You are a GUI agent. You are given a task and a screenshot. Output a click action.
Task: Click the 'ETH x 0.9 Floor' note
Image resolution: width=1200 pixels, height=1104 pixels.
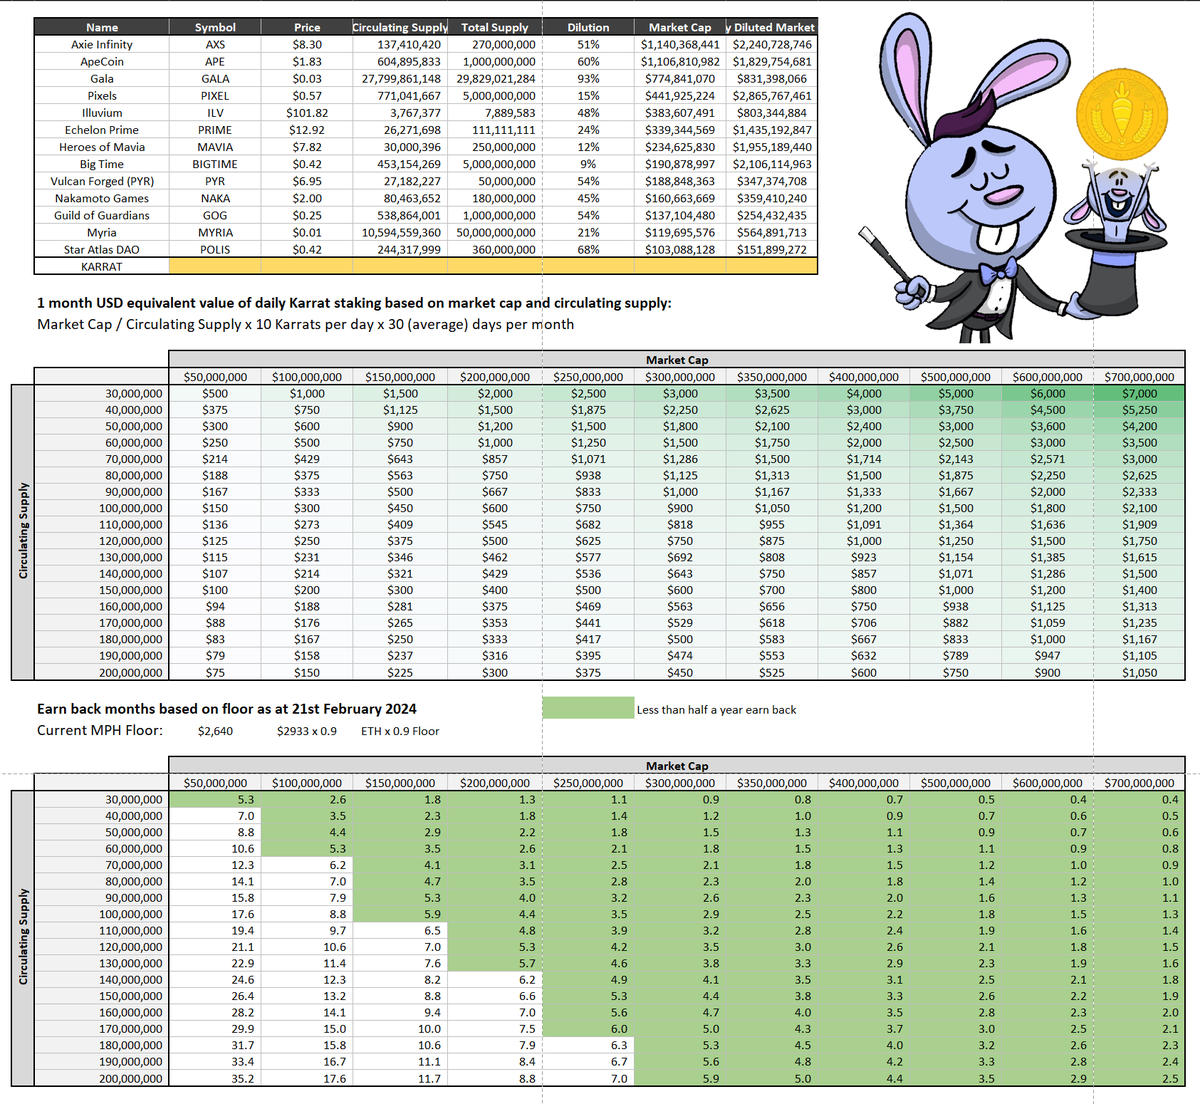(x=400, y=731)
